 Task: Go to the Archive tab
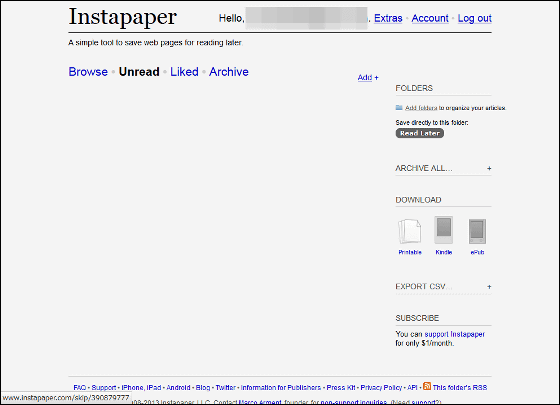point(229,72)
